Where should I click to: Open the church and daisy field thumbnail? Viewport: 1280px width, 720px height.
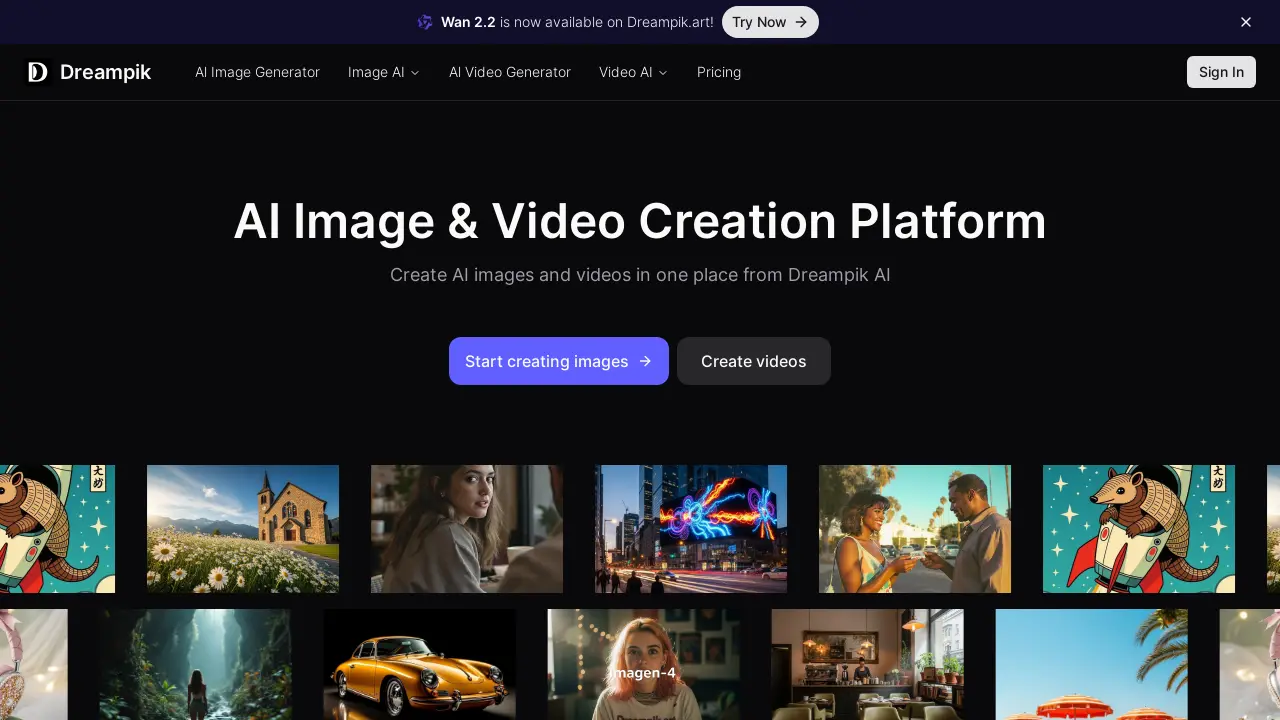coord(243,529)
